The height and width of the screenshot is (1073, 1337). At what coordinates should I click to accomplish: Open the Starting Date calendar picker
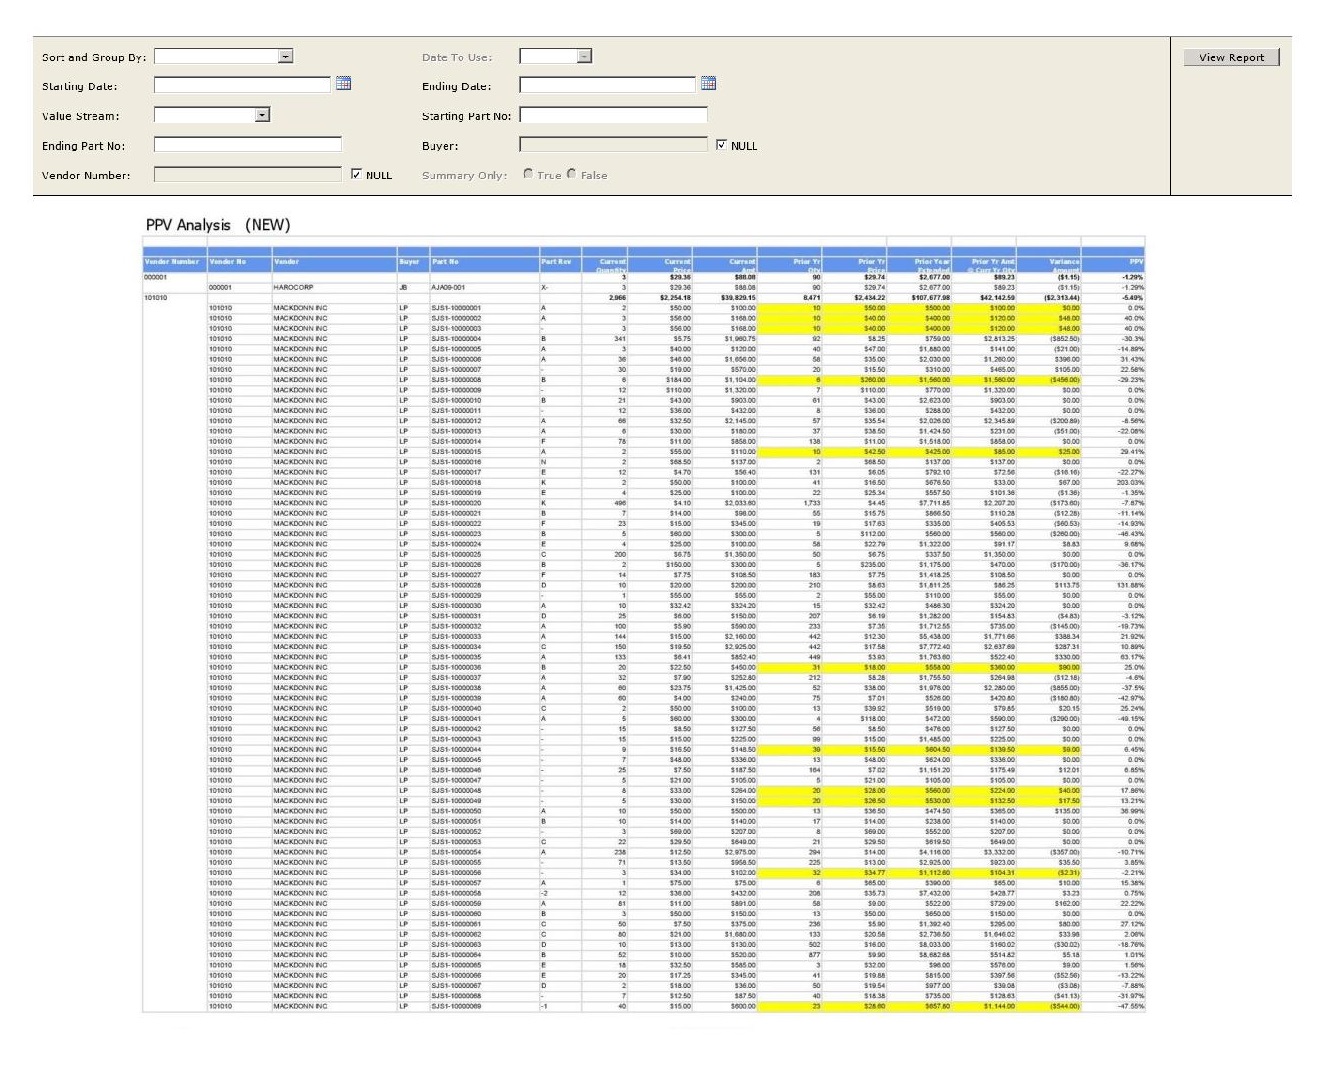[343, 83]
